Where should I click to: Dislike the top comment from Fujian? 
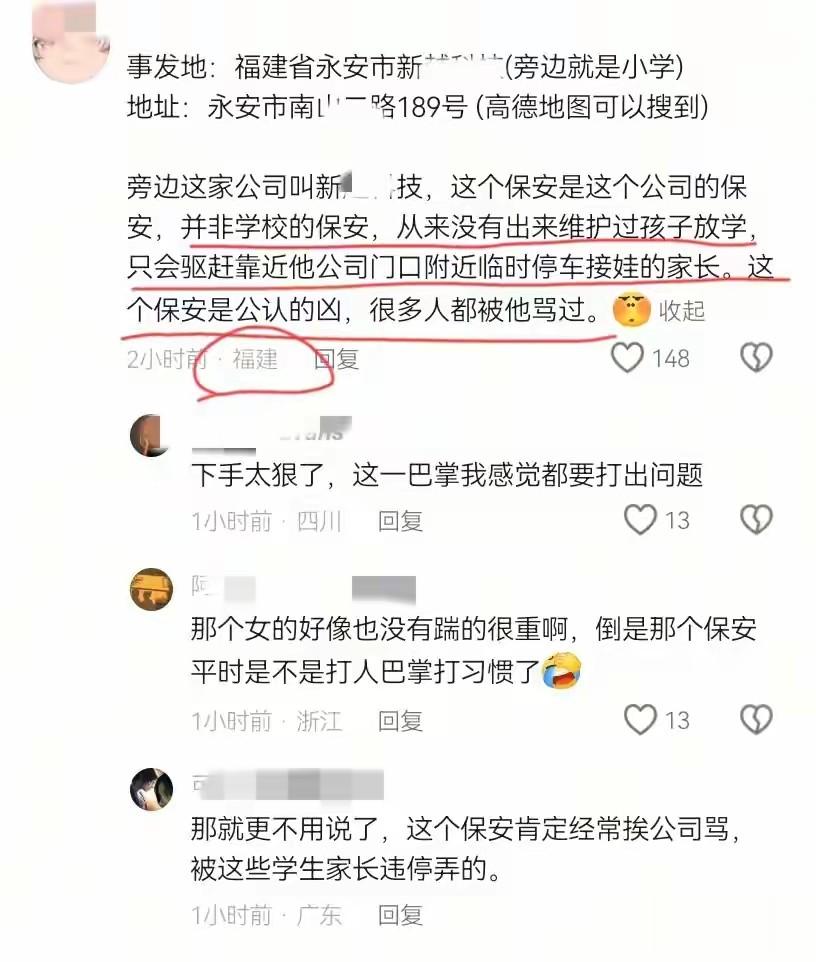click(756, 358)
